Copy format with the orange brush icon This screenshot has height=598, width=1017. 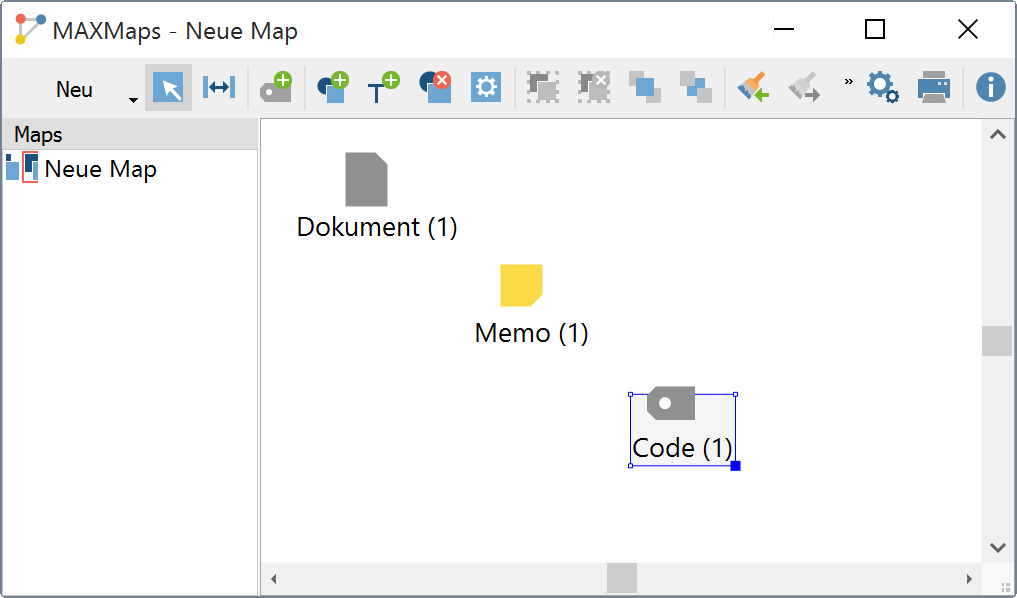pyautogui.click(x=753, y=88)
